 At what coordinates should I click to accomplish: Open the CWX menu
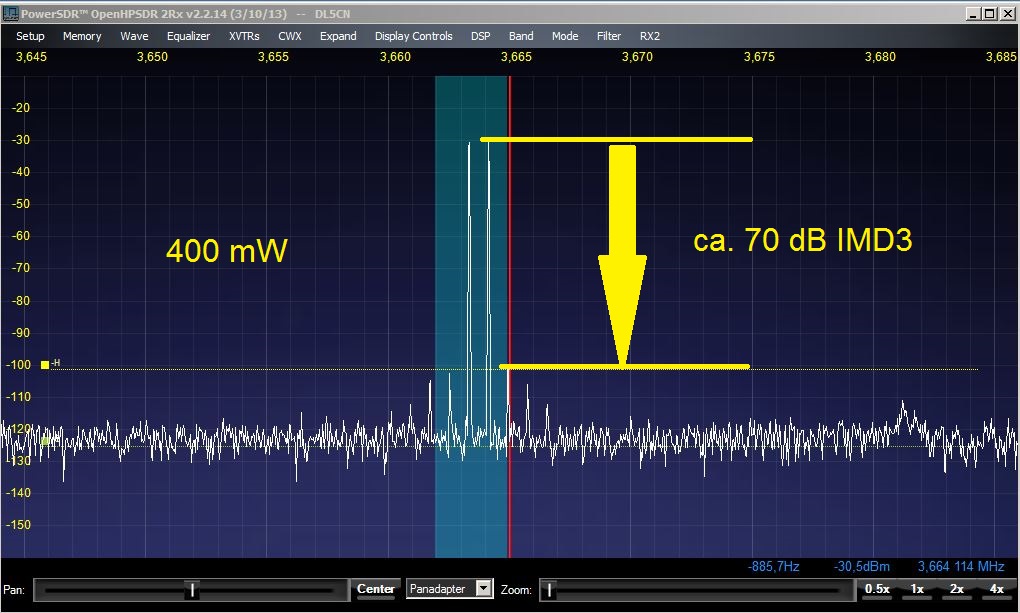point(289,36)
